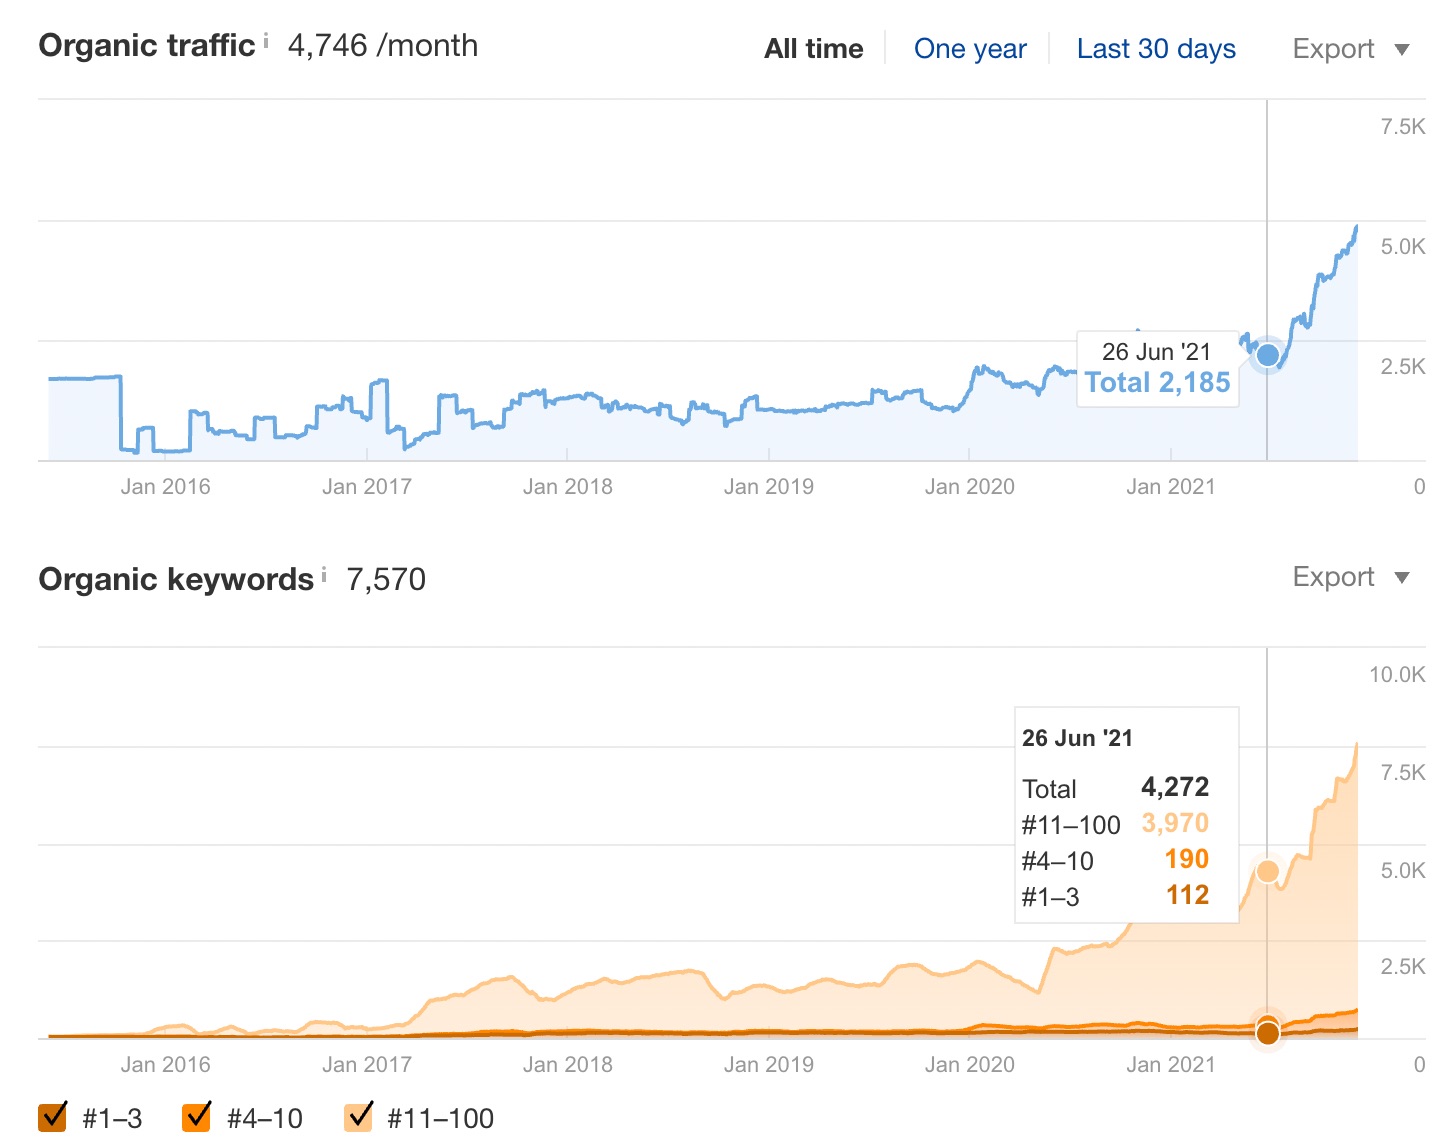Open the Export dropdown for Organic traffic
The height and width of the screenshot is (1144, 1454).
click(1350, 49)
